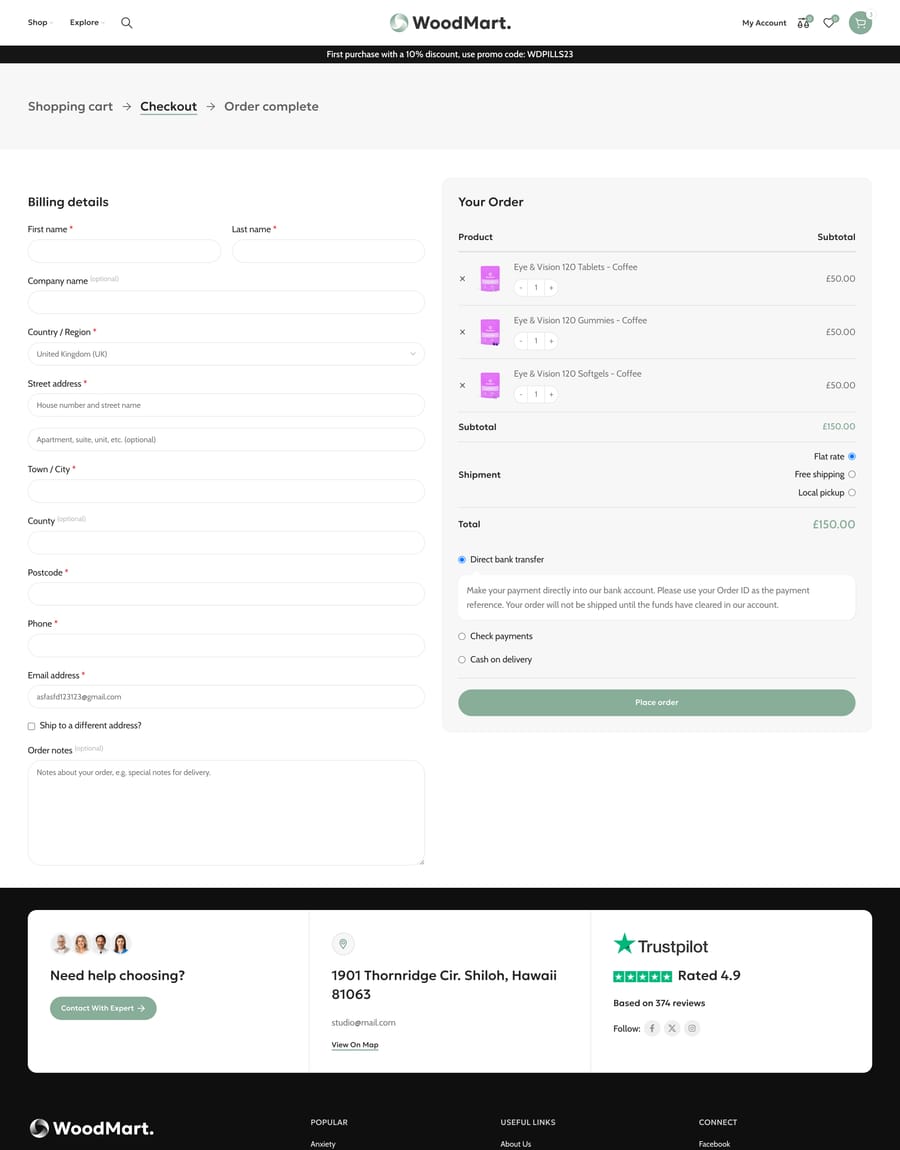
Task: Click the 120 Gummies product thumbnail
Action: (490, 332)
